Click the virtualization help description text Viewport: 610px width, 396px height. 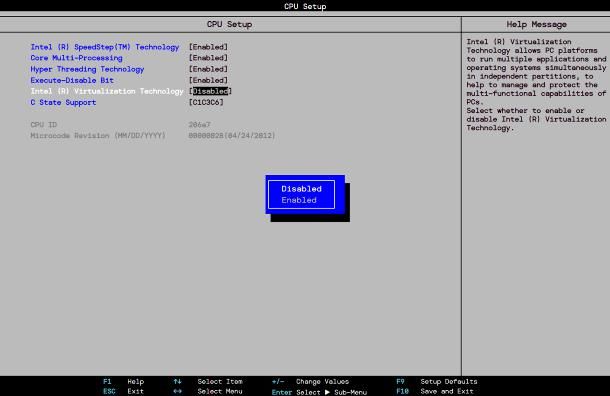536,85
